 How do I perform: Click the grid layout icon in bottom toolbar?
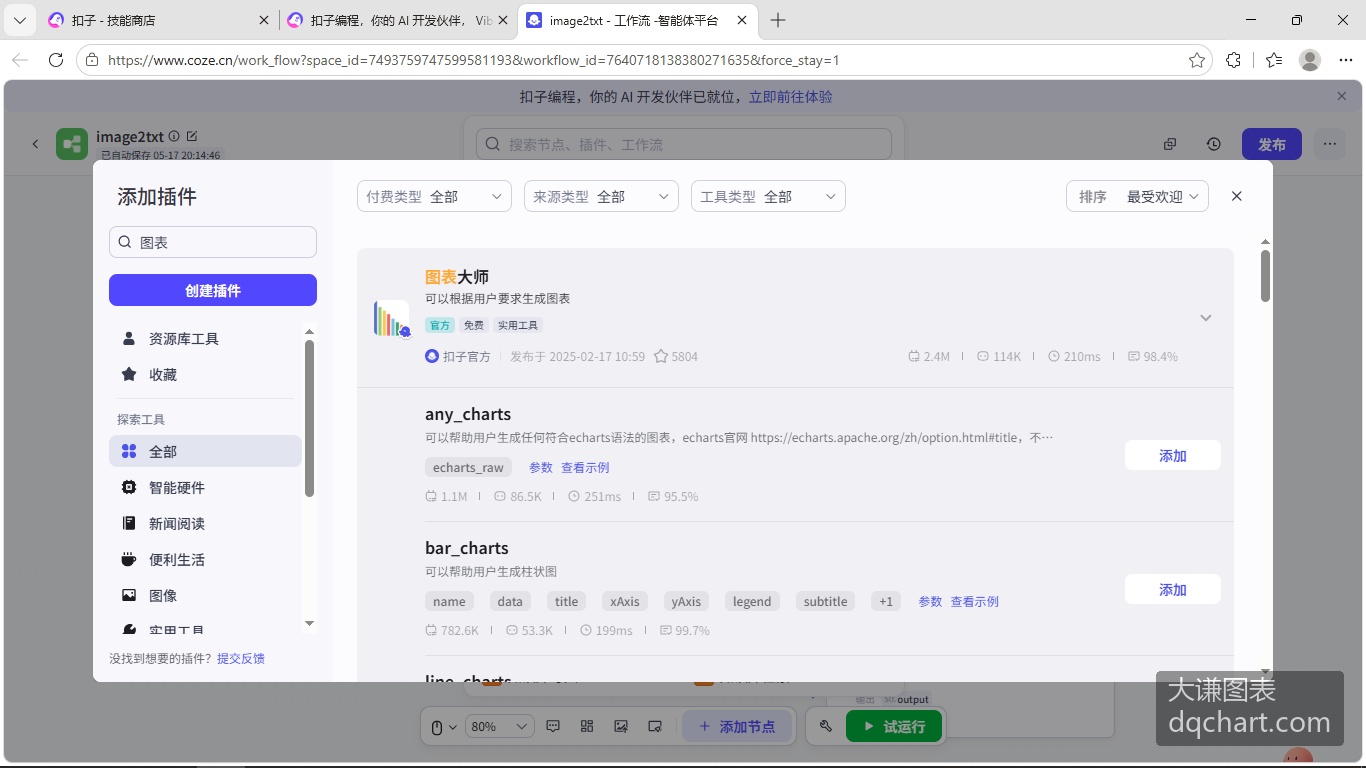click(587, 727)
